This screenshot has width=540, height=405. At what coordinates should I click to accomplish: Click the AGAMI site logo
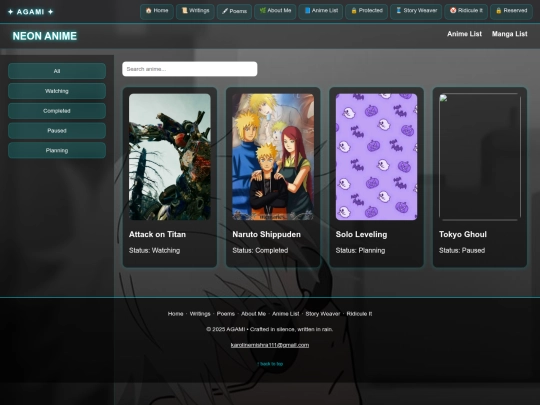point(31,12)
